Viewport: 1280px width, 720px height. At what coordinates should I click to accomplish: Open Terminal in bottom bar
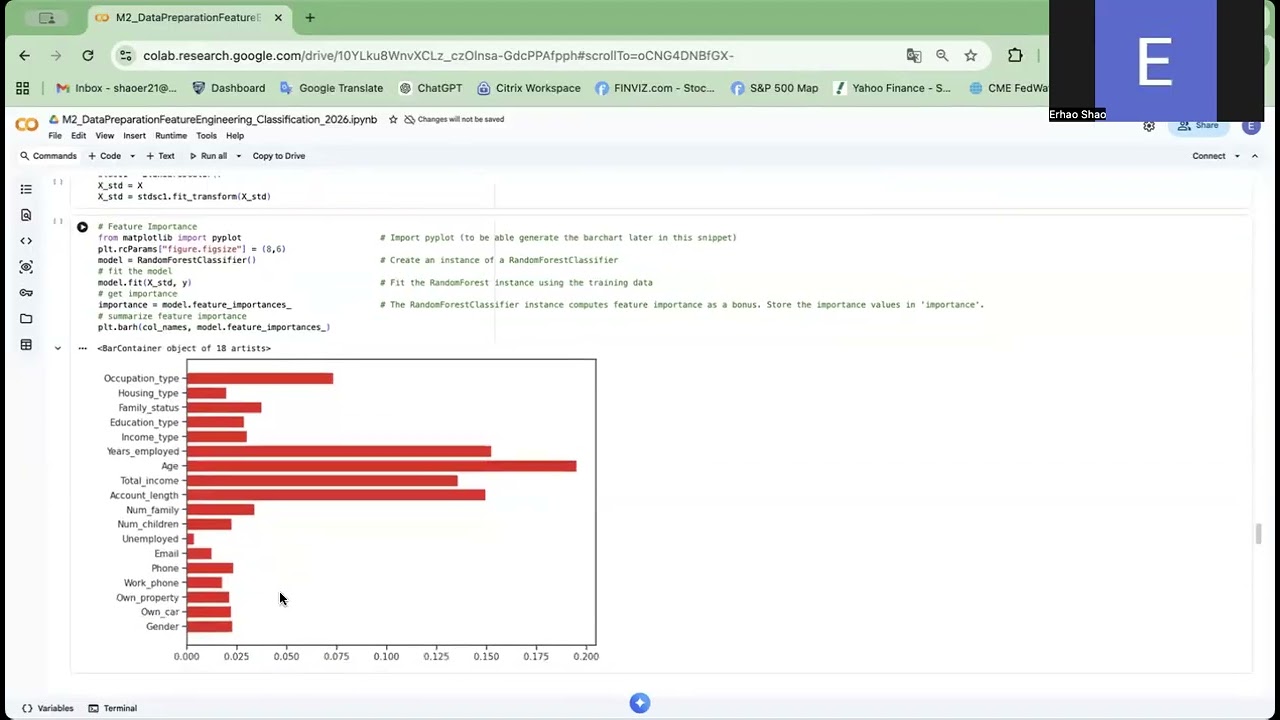[112, 708]
